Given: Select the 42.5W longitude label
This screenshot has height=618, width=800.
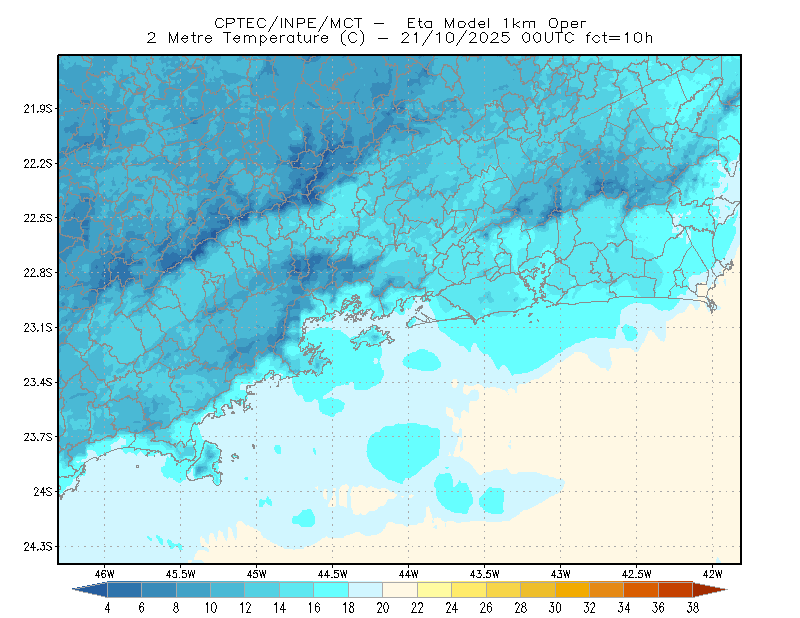Looking at the screenshot, I should 637,574.
